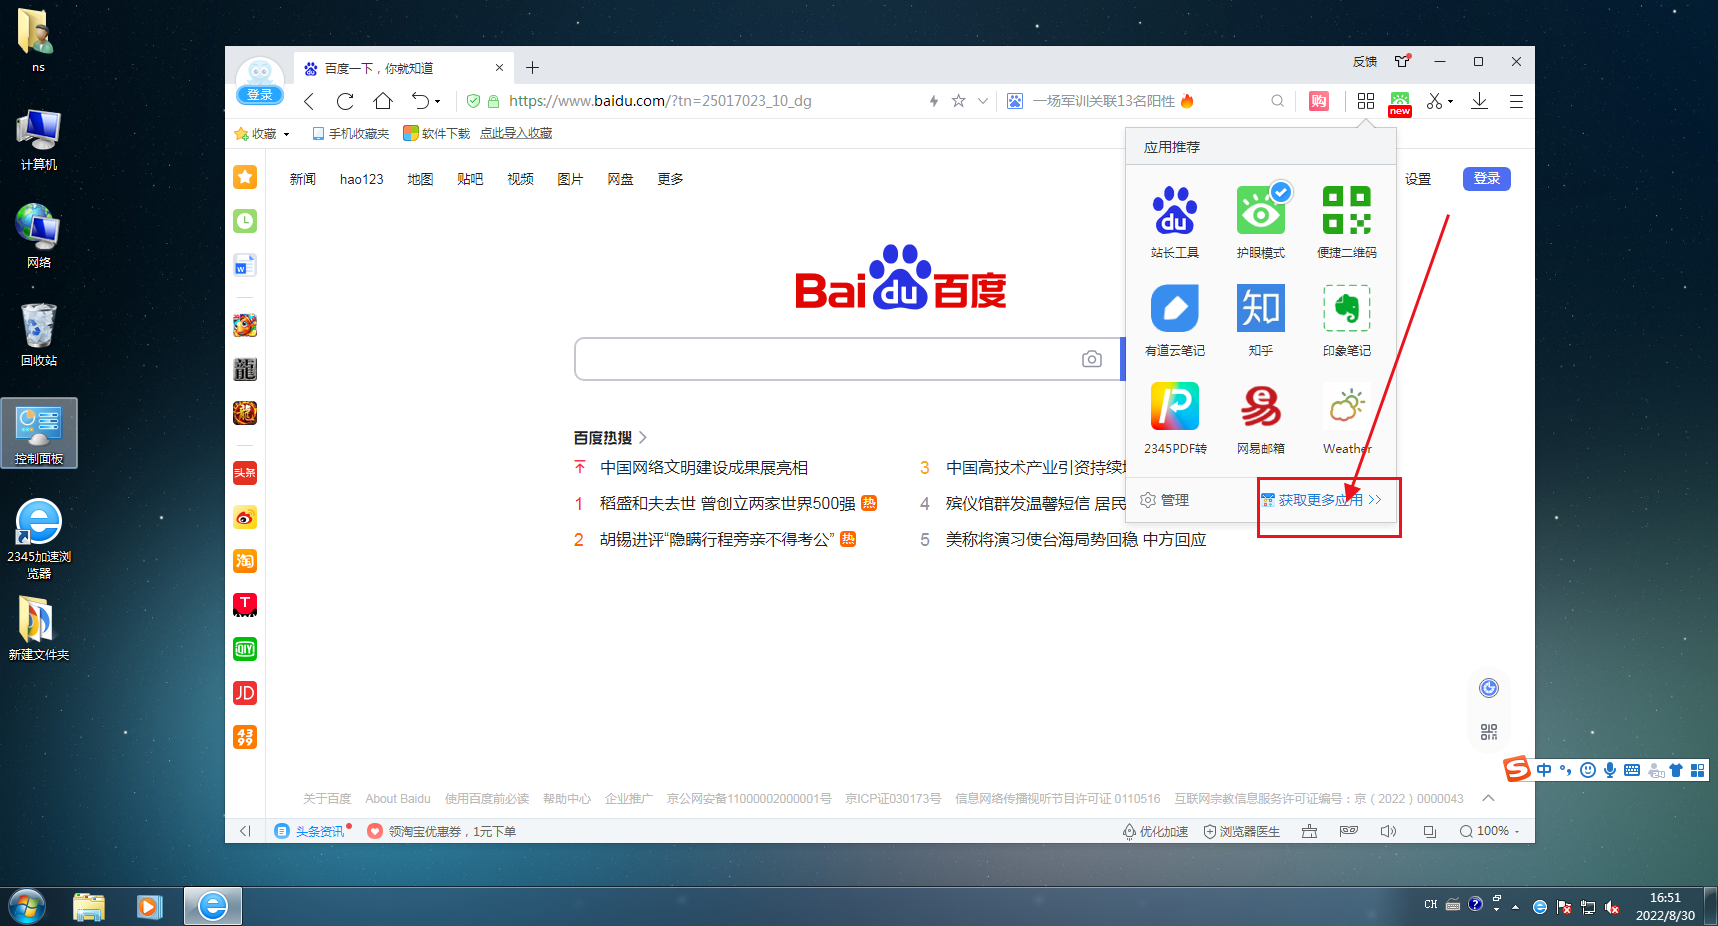Click the blue Baidu 登录 button

coord(1487,179)
